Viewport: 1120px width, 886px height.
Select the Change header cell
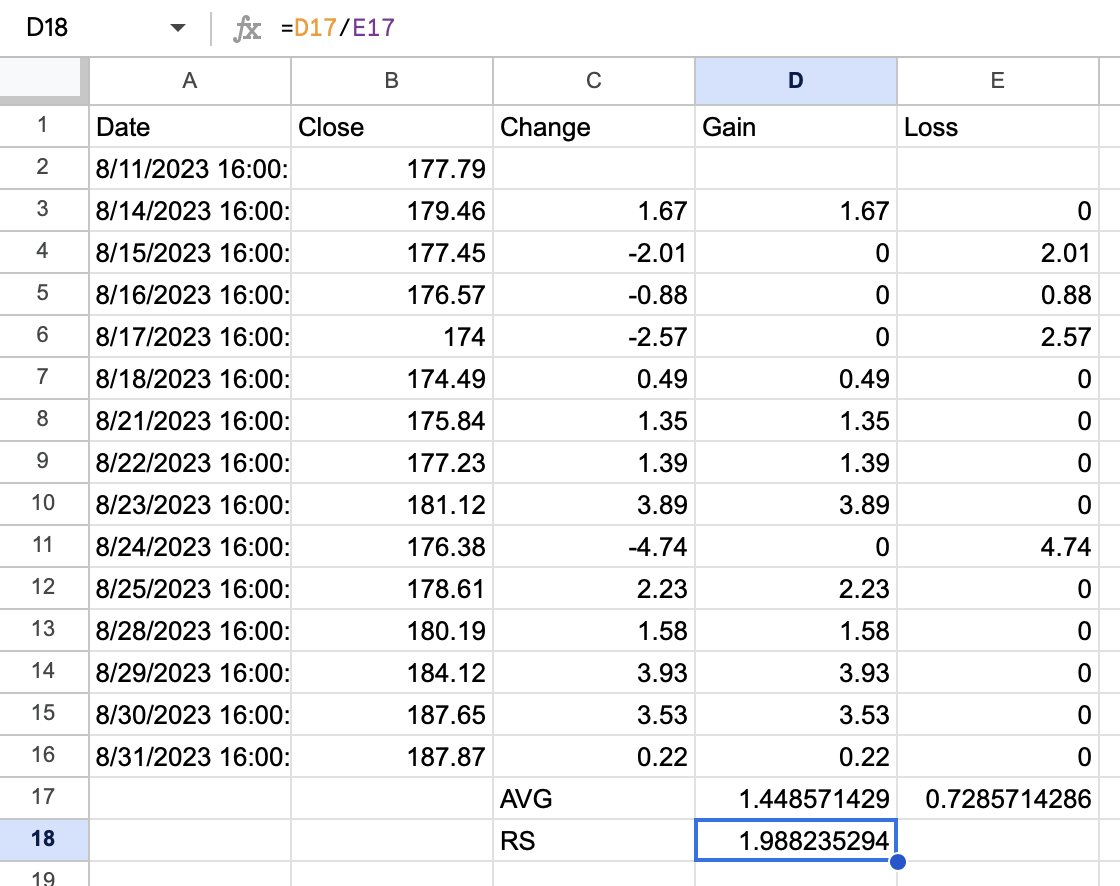(x=594, y=126)
